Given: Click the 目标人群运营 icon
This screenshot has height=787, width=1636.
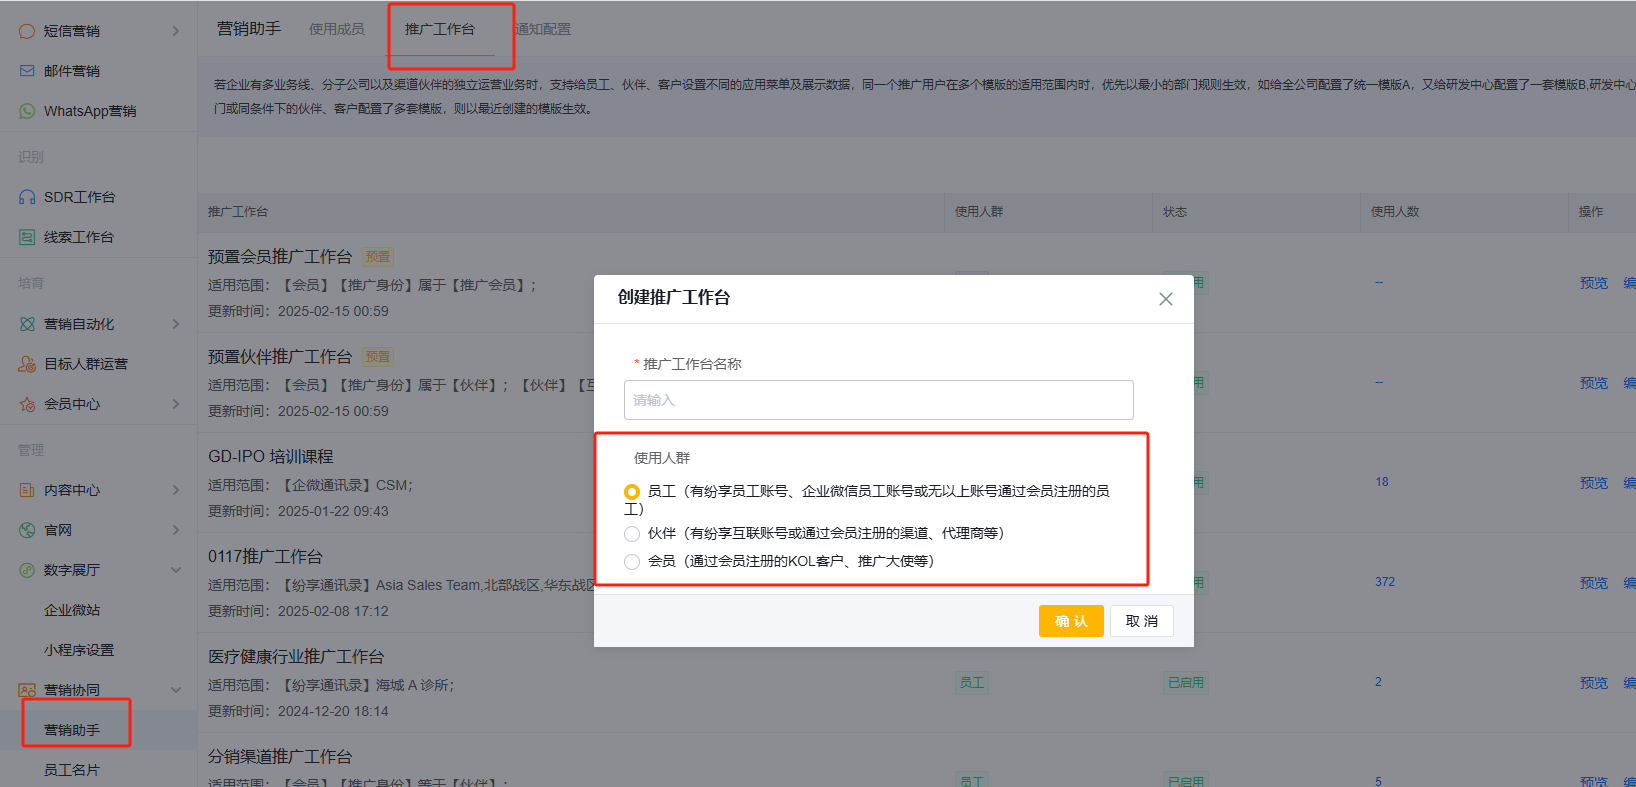Looking at the screenshot, I should pos(27,364).
